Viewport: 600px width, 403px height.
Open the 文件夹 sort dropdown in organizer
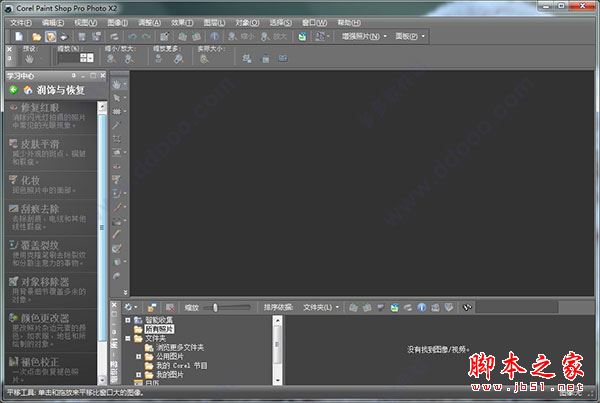pos(321,307)
